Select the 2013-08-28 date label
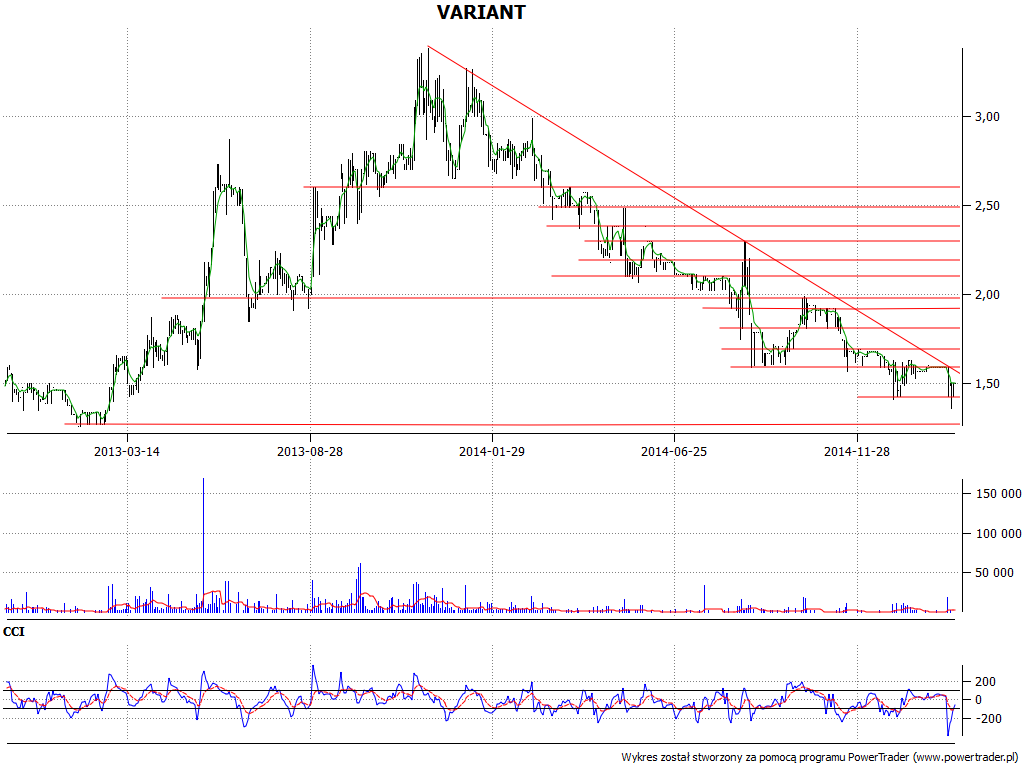Viewport: 1024px width, 768px height. tap(310, 451)
